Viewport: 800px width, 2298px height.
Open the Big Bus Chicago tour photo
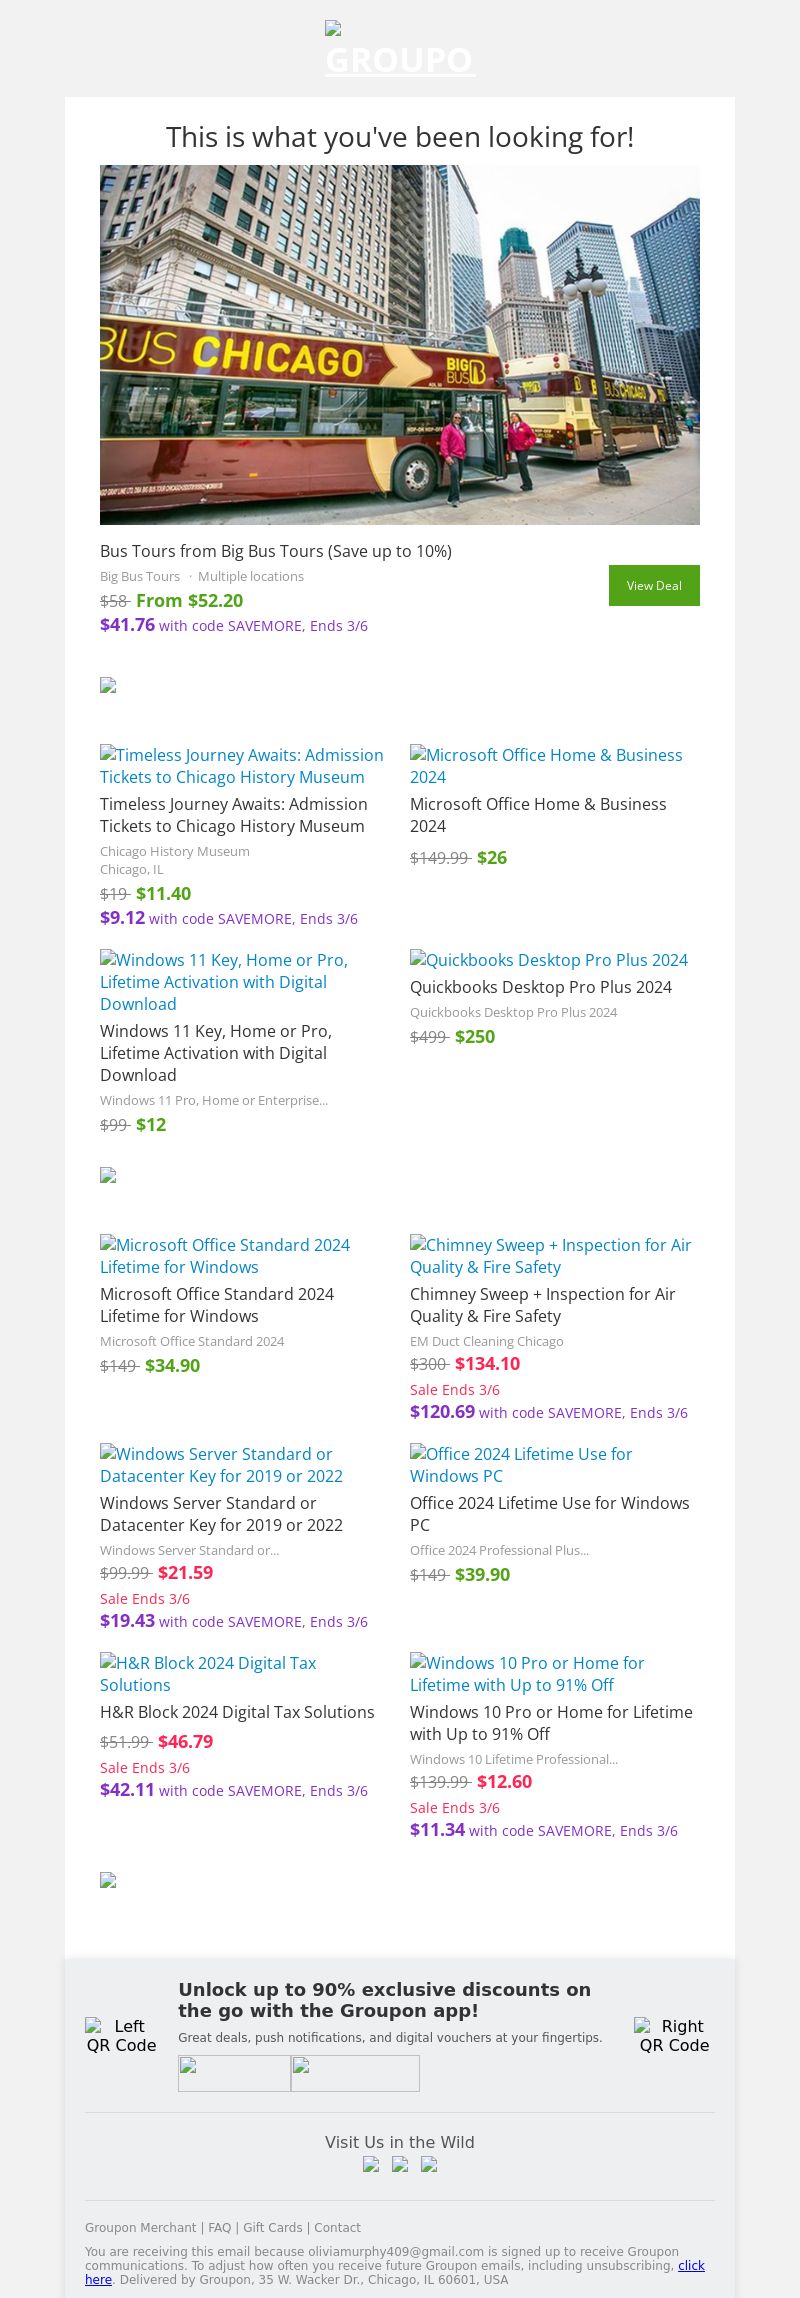tap(400, 345)
